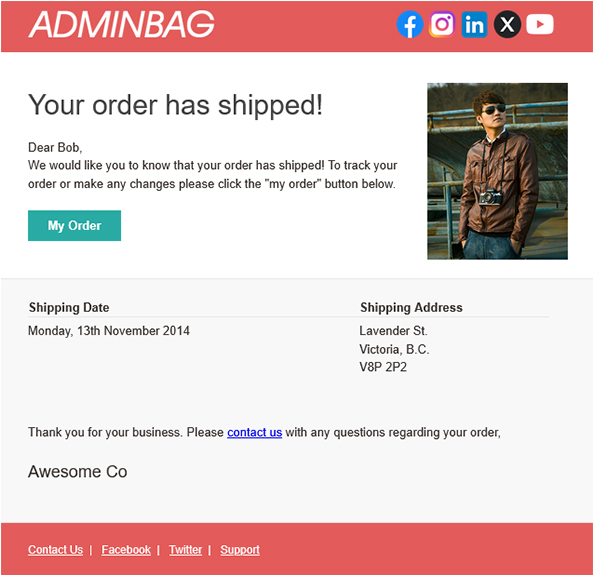Click the photo of the man in the leather jacket

tap(497, 171)
